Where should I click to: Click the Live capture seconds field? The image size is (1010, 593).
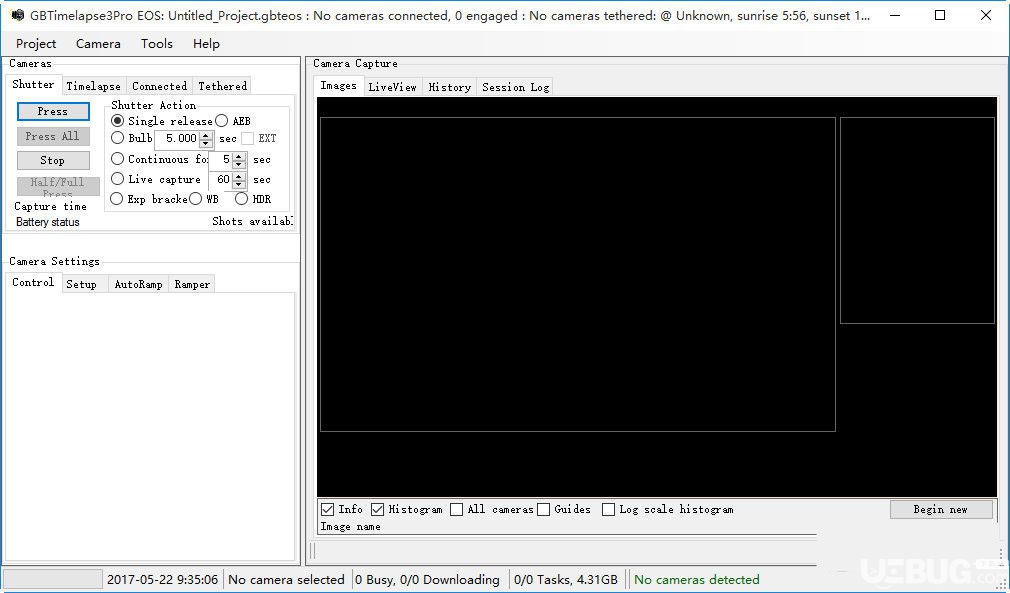[x=220, y=180]
